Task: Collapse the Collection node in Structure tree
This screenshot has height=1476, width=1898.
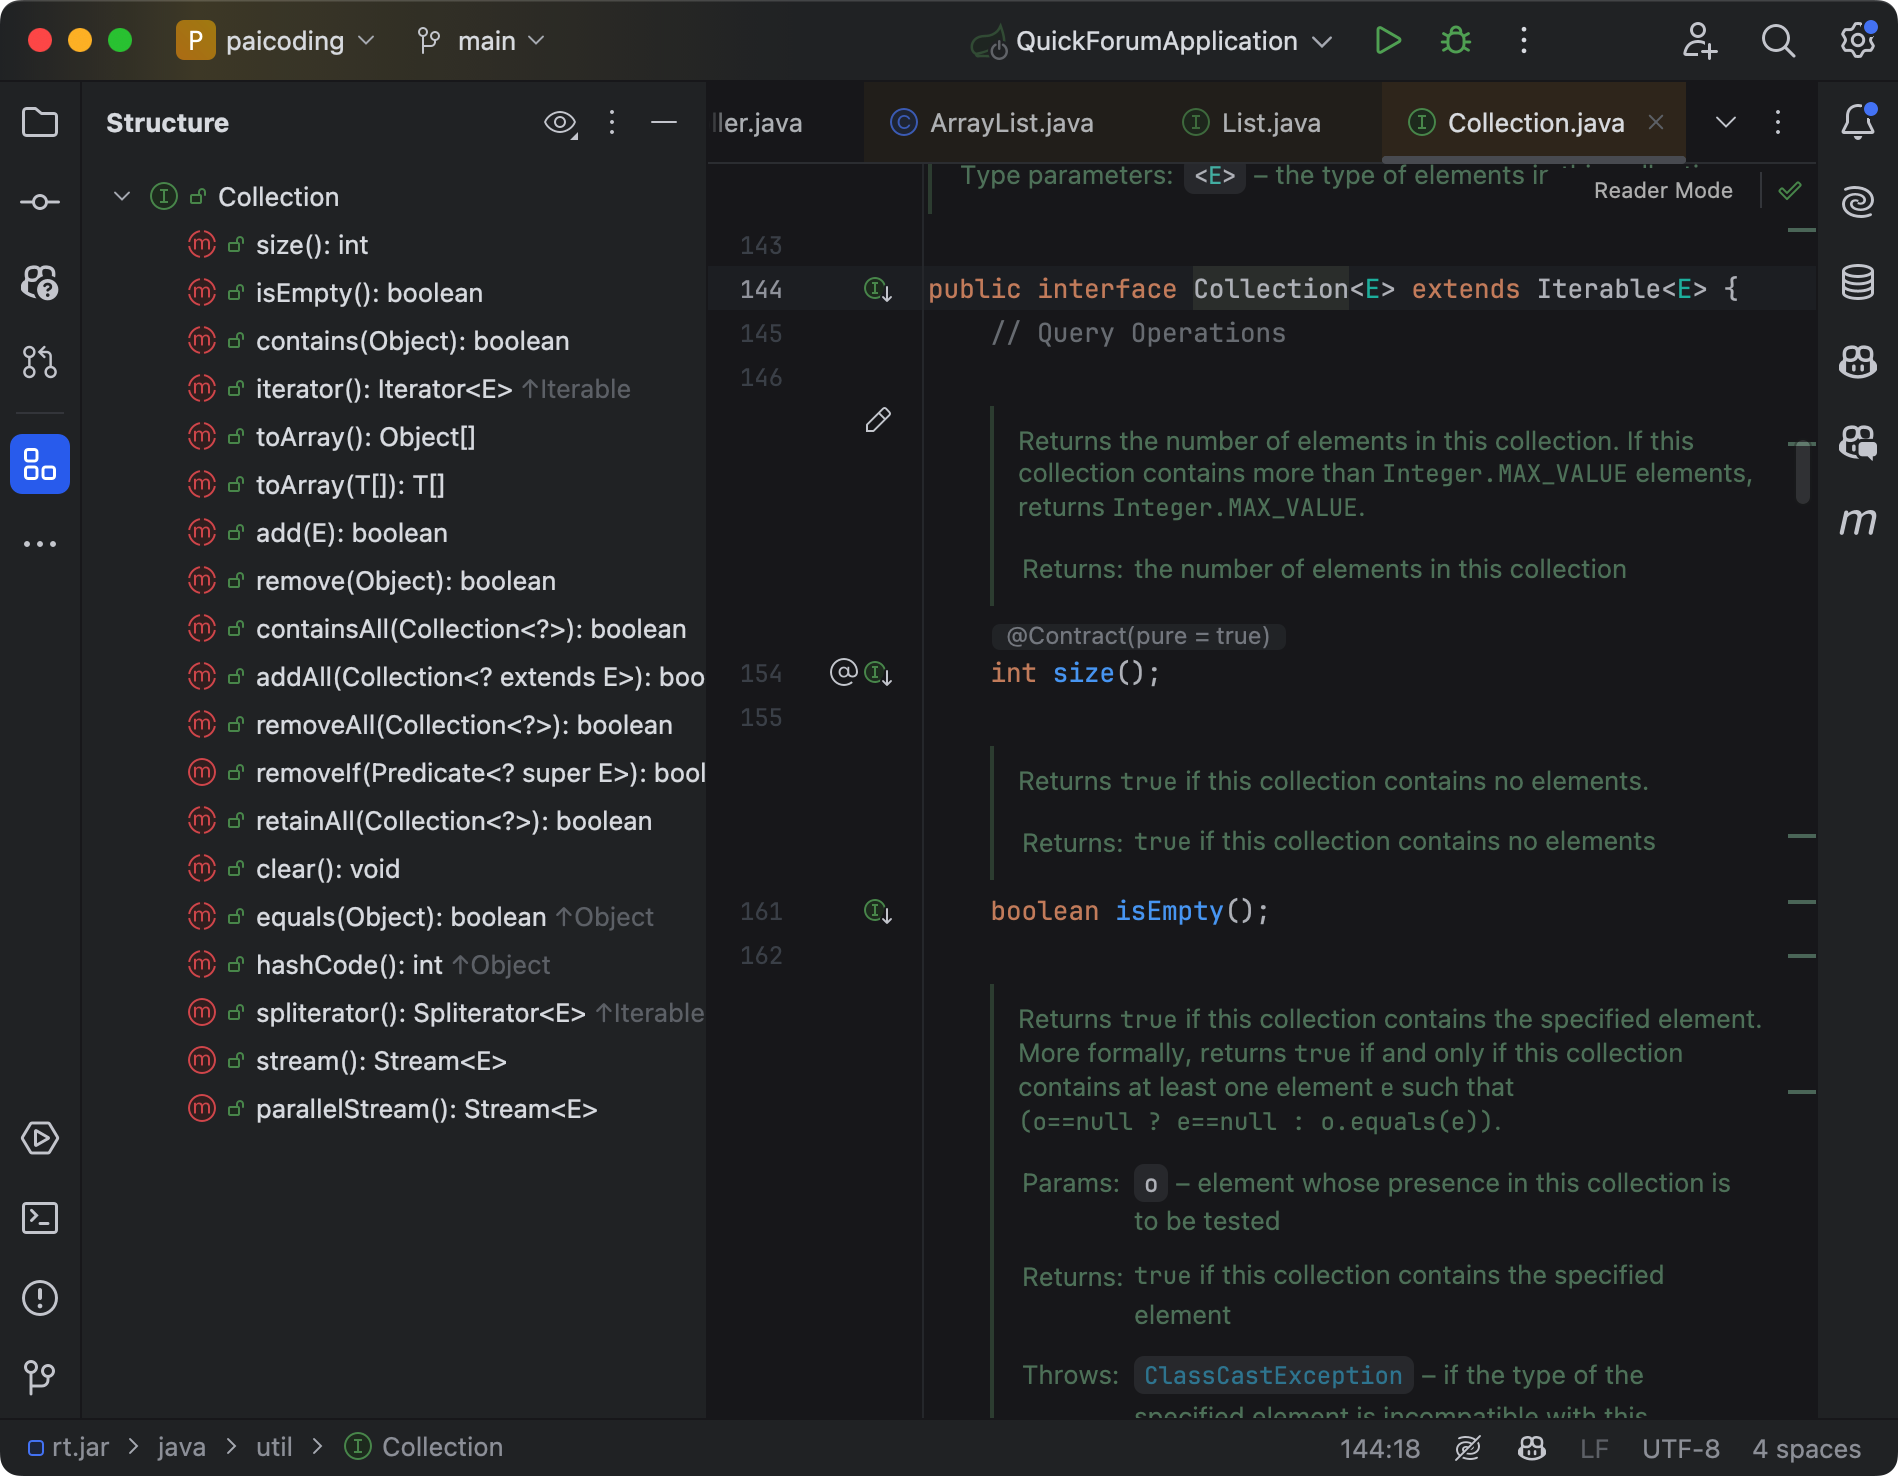Action: [122, 196]
